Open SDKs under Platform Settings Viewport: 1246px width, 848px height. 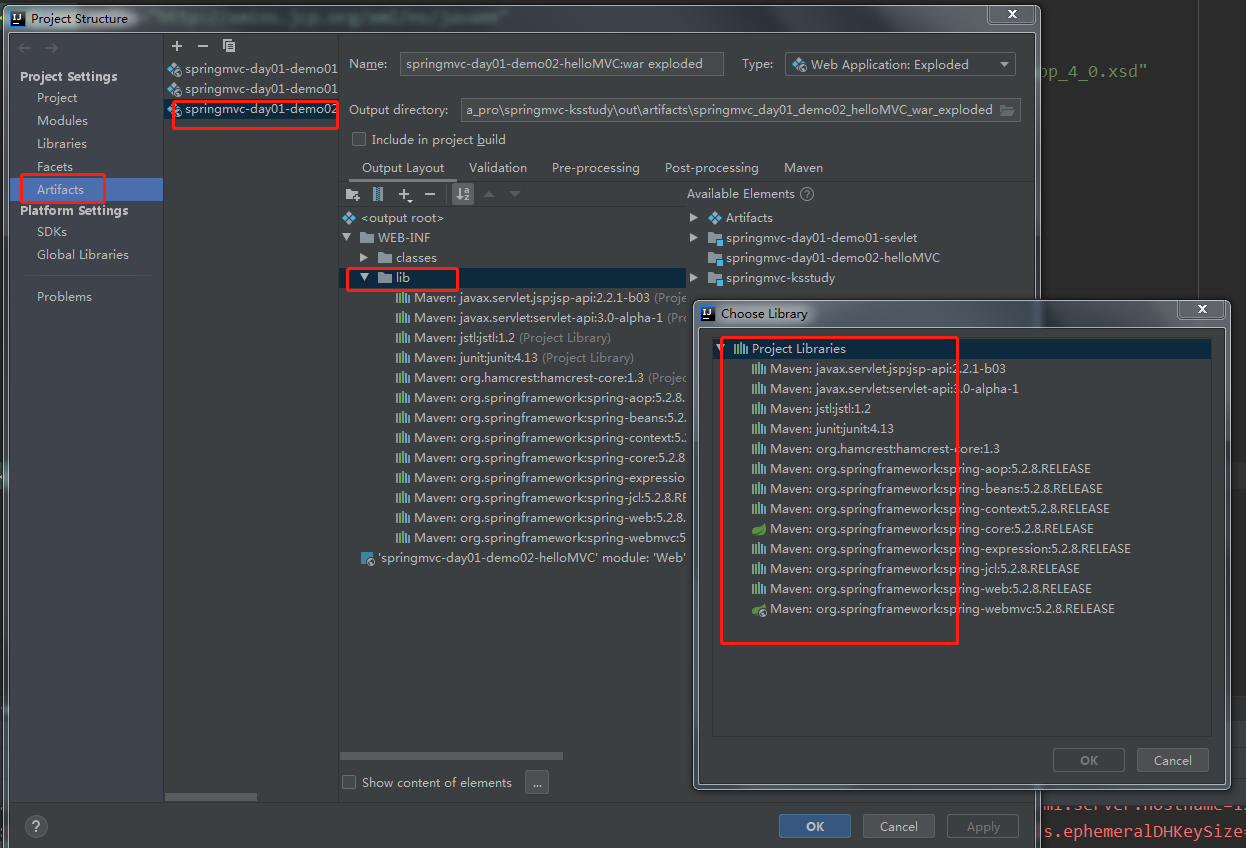52,232
